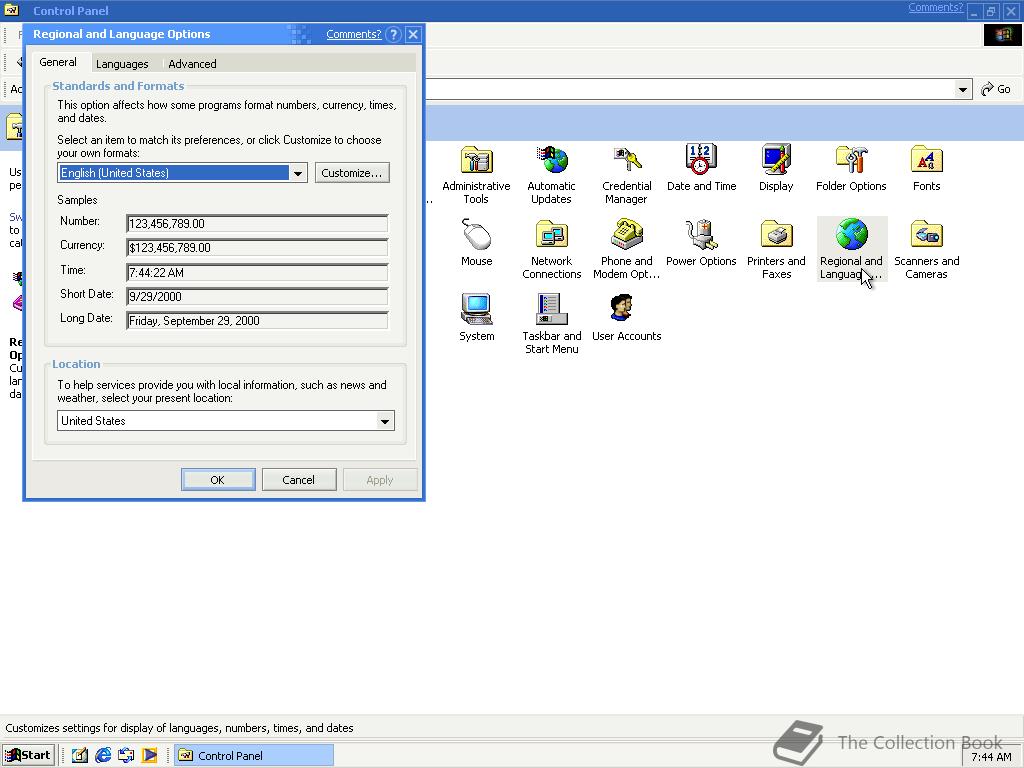Viewport: 1024px width, 768px height.
Task: Click the system tray clock
Action: (991, 758)
